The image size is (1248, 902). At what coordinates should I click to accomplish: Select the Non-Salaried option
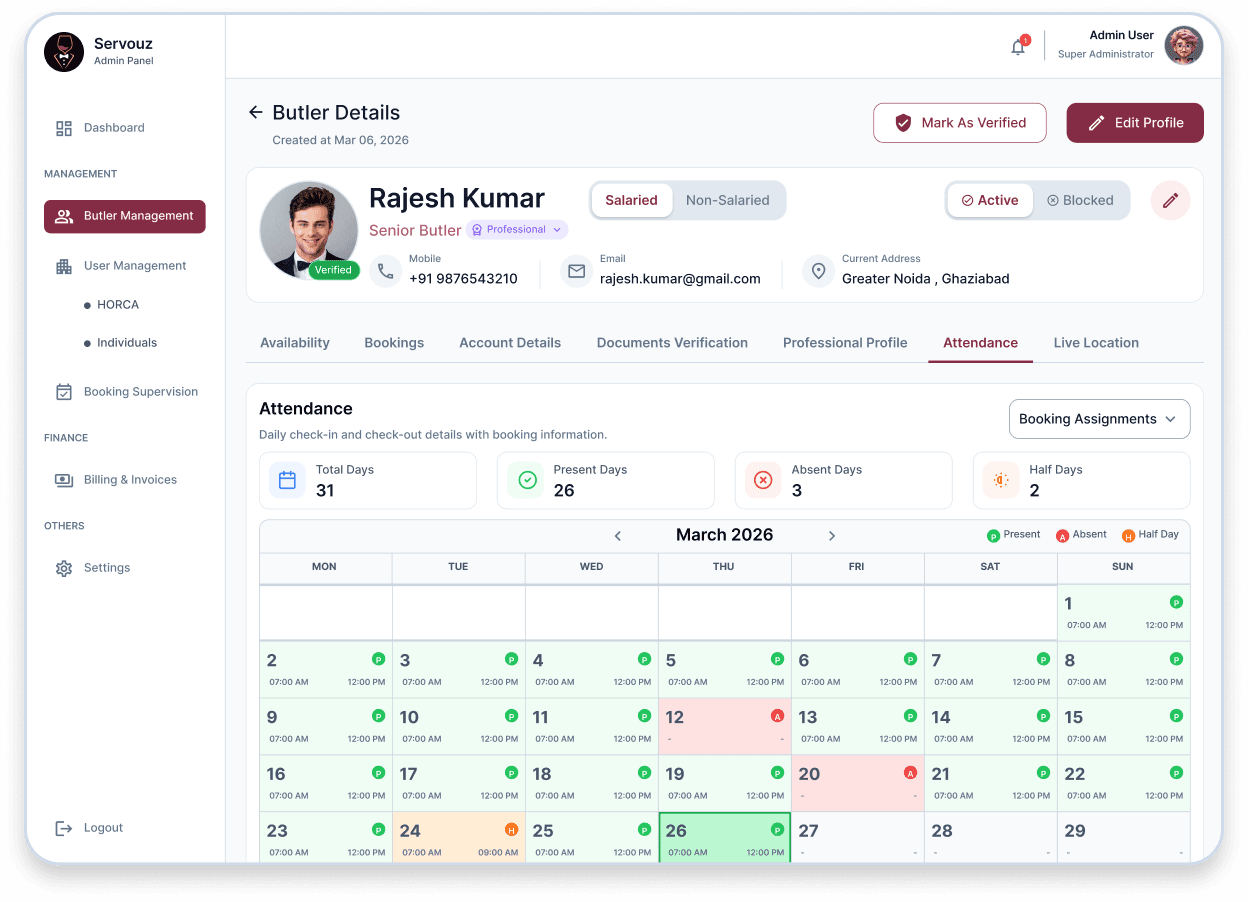tap(728, 200)
